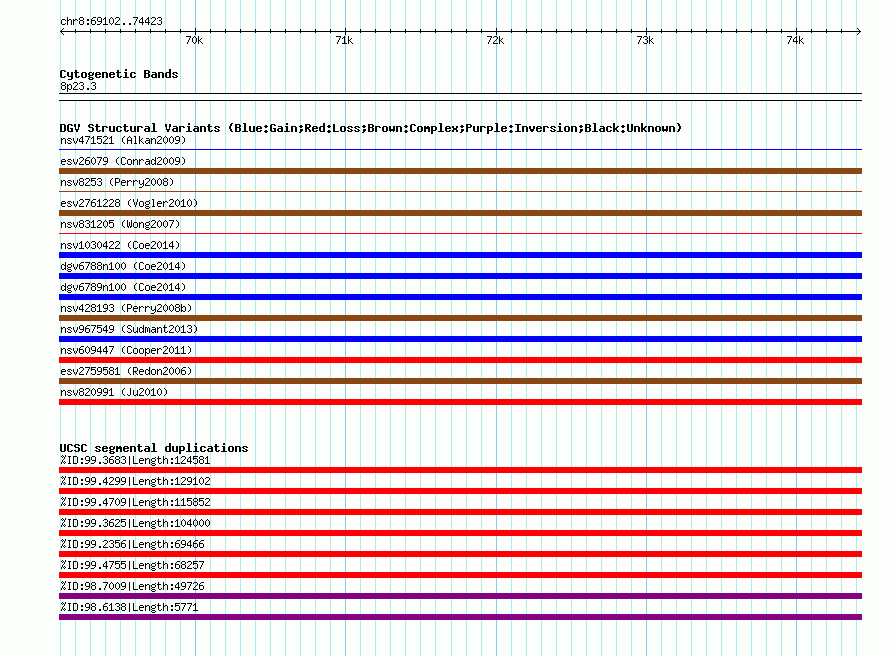Click the red bar under Length:68257
The height and width of the screenshot is (656, 890).
460,575
